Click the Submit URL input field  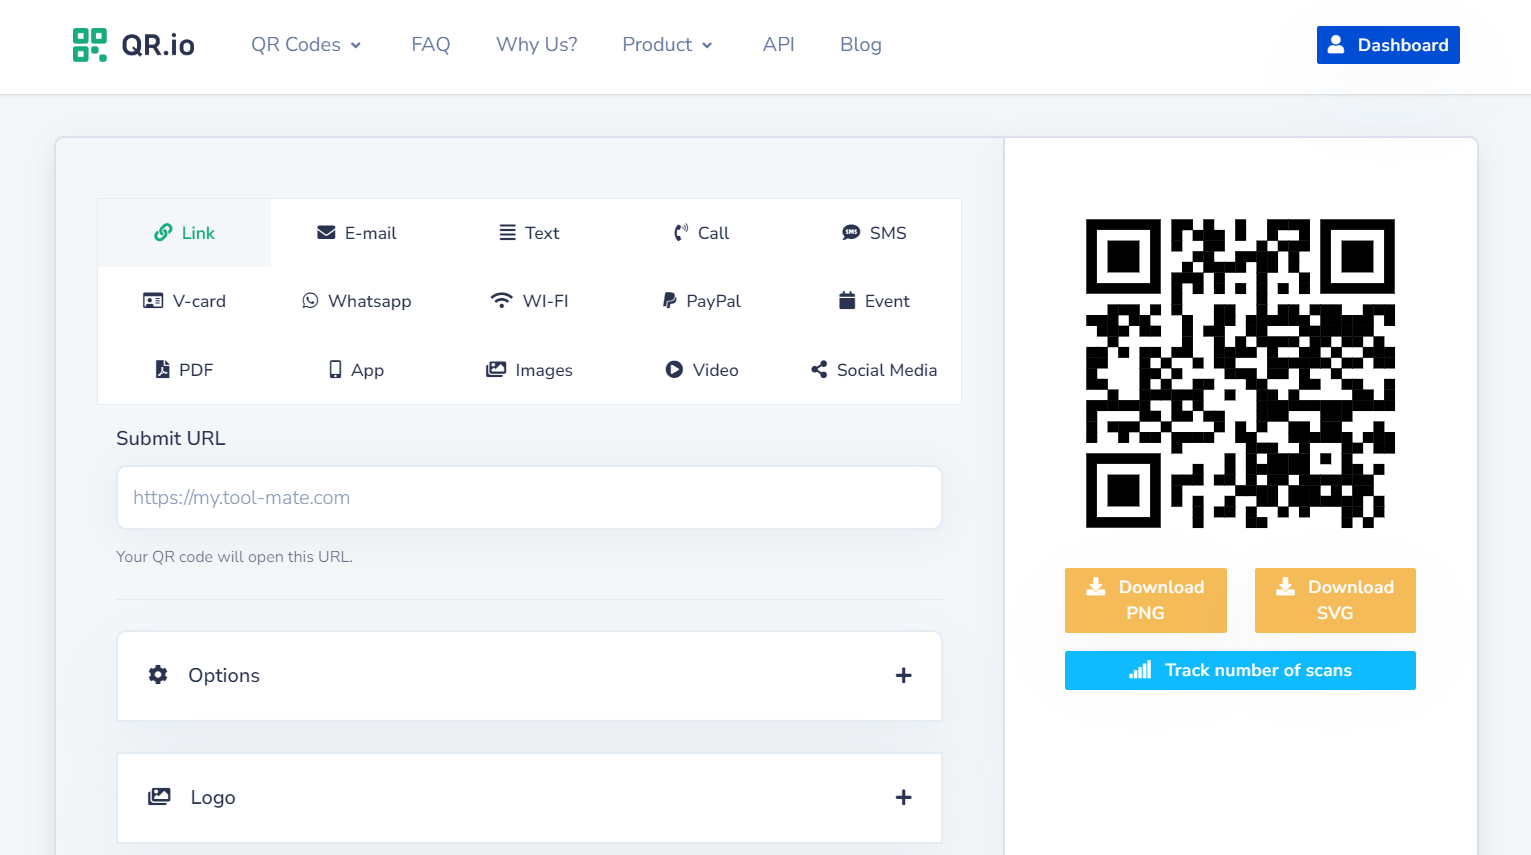tap(529, 497)
